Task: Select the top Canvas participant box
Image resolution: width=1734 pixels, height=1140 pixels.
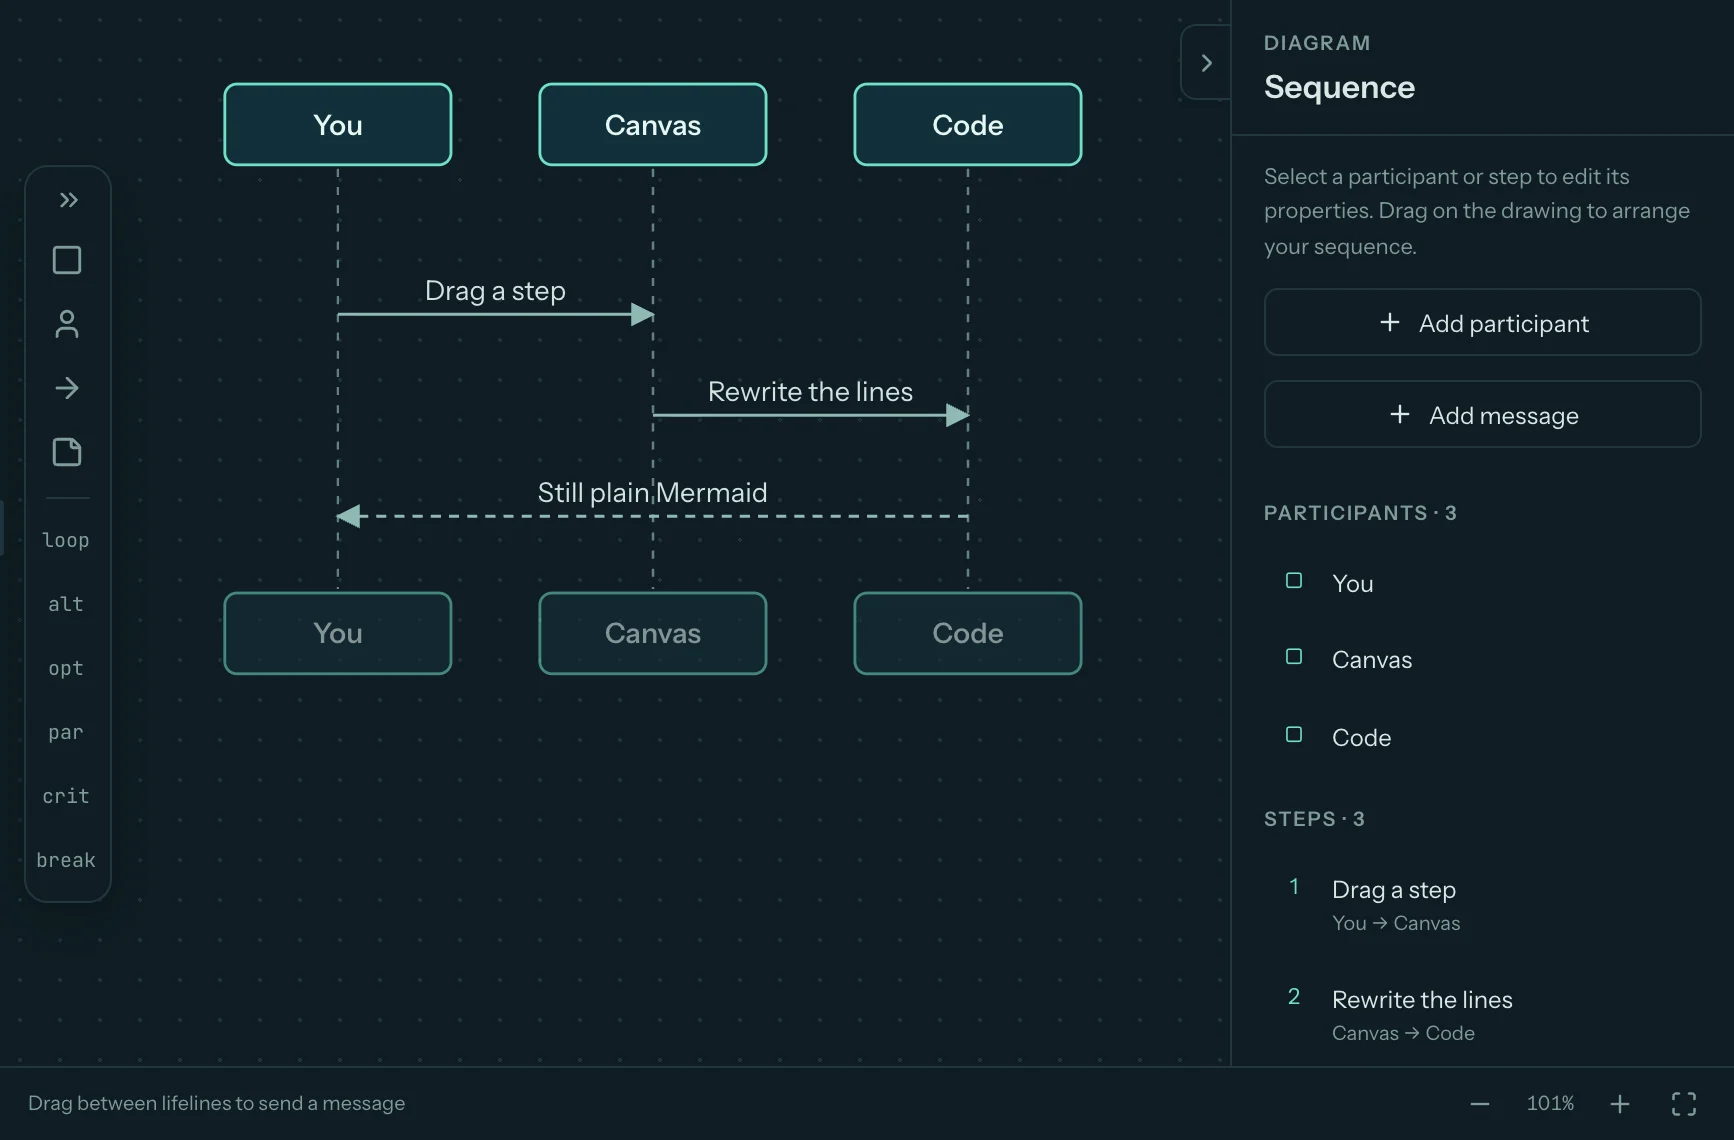Action: (x=653, y=125)
